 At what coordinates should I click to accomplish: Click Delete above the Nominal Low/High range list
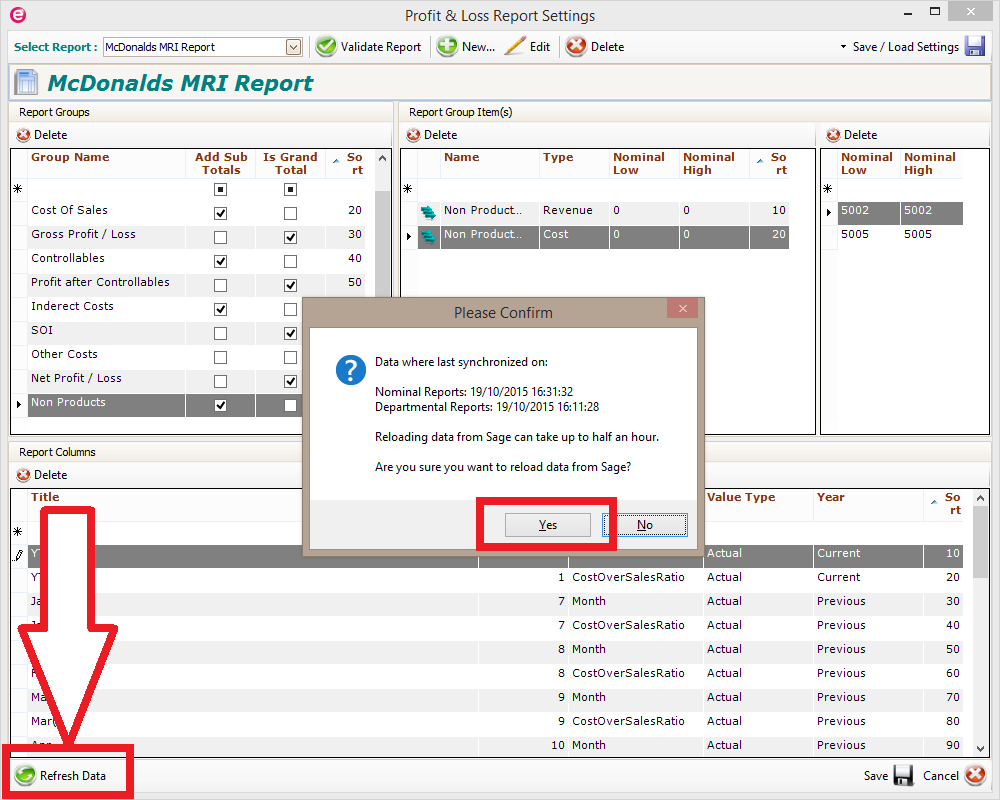852,135
